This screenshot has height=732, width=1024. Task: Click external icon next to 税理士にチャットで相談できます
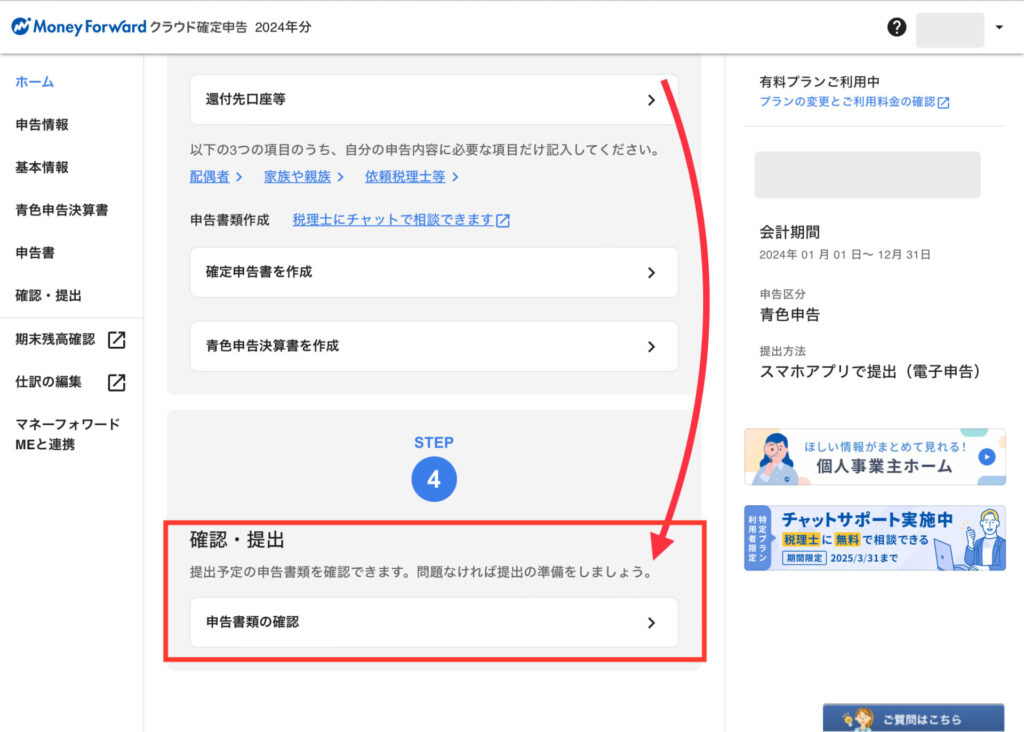click(x=503, y=221)
